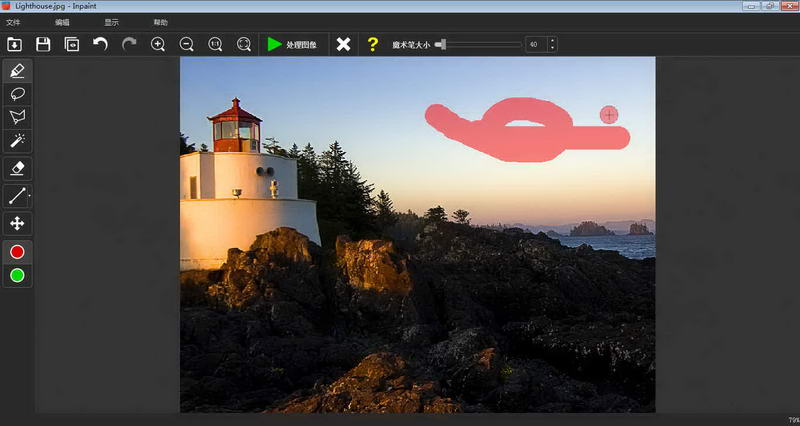The image size is (800, 426).
Task: Click the Inpaint app icon in title bar
Action: coord(6,6)
